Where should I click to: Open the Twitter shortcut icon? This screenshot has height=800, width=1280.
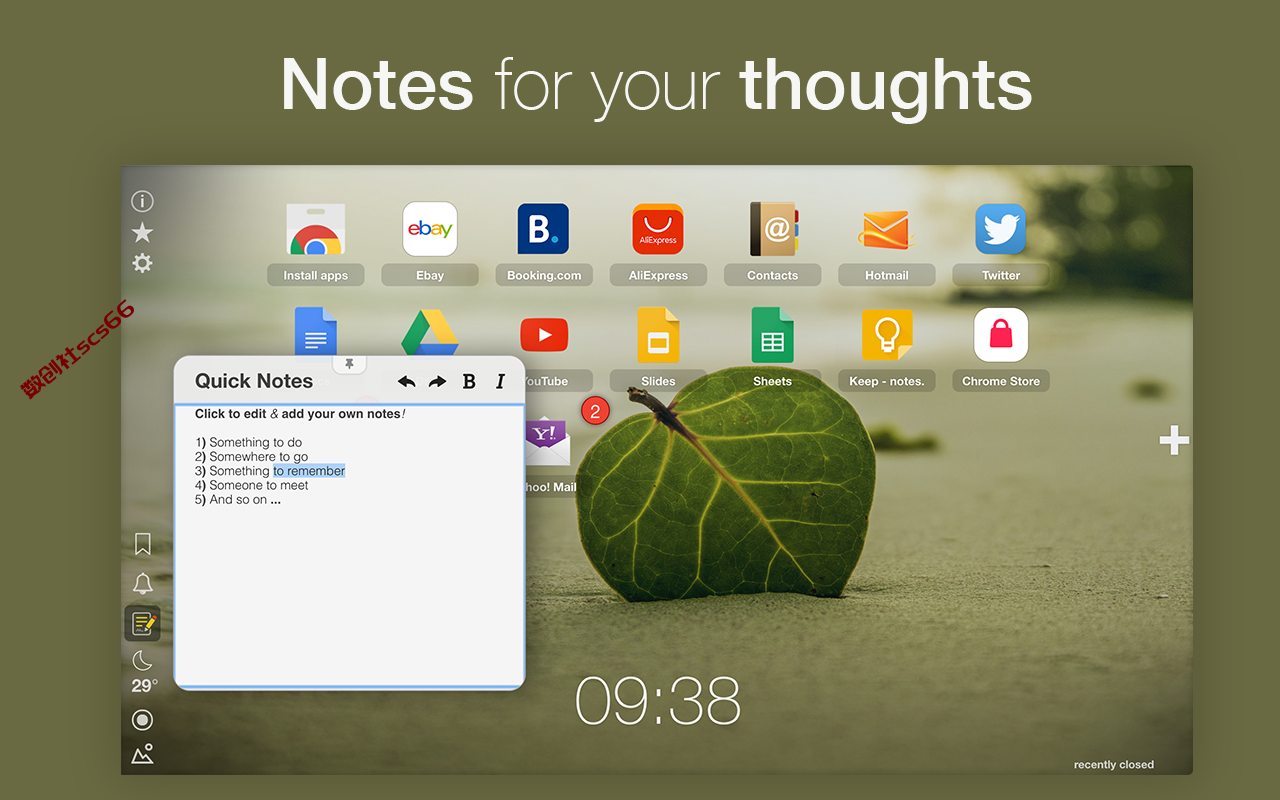1001,229
